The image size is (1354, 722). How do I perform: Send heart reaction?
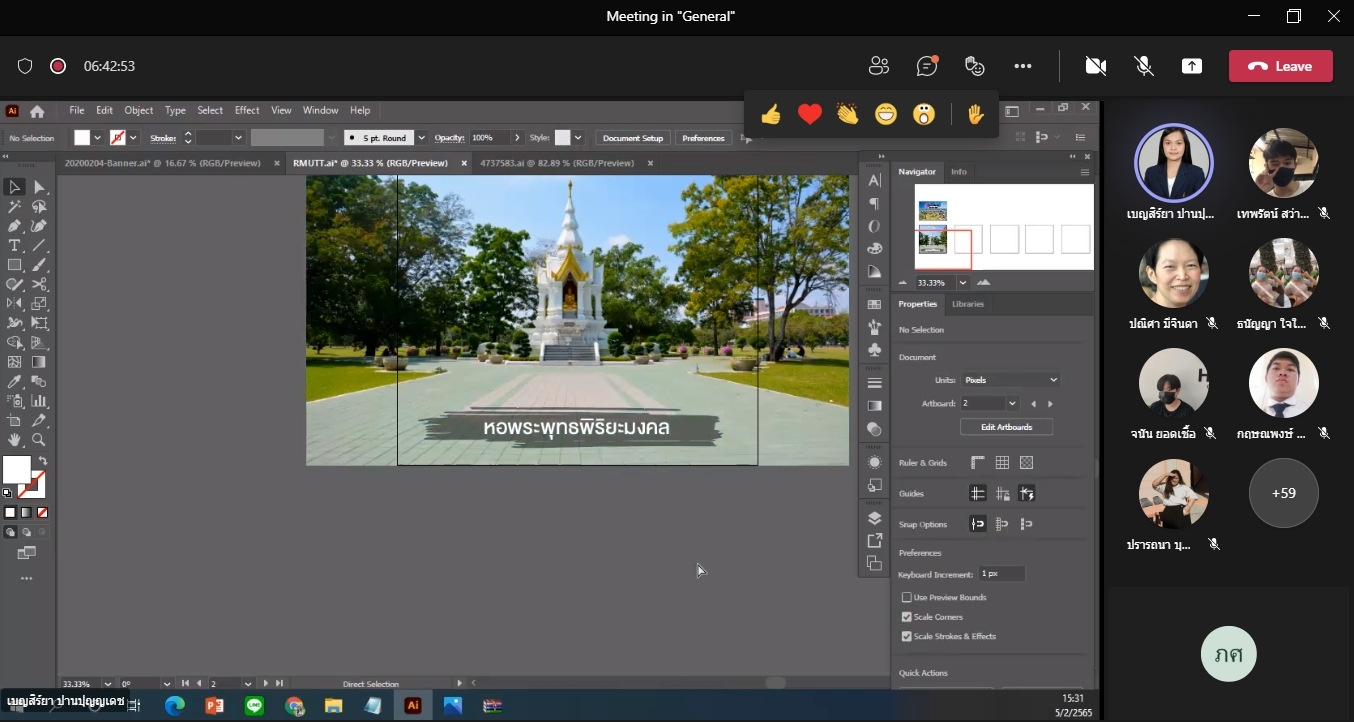pos(810,115)
